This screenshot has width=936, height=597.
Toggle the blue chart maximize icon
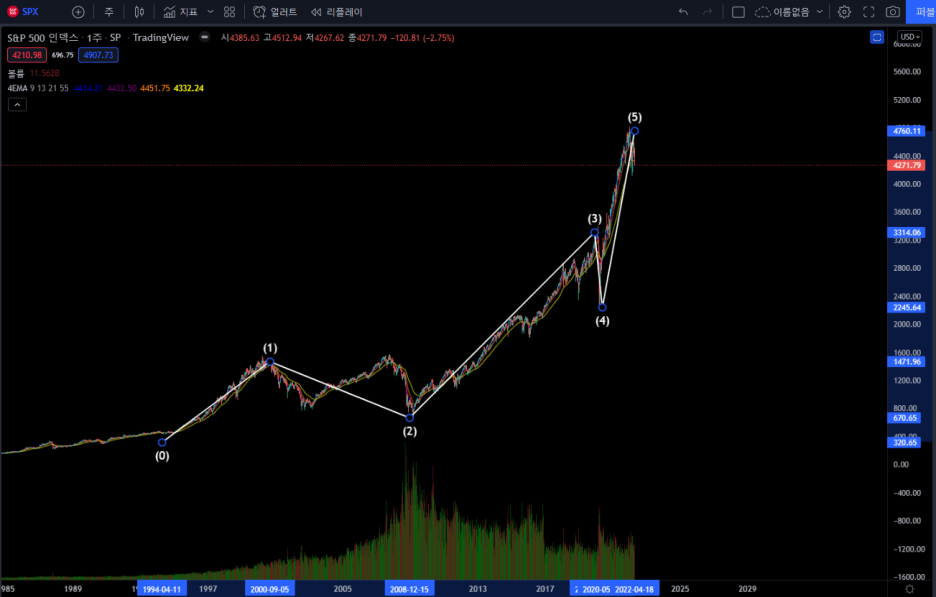(876, 38)
